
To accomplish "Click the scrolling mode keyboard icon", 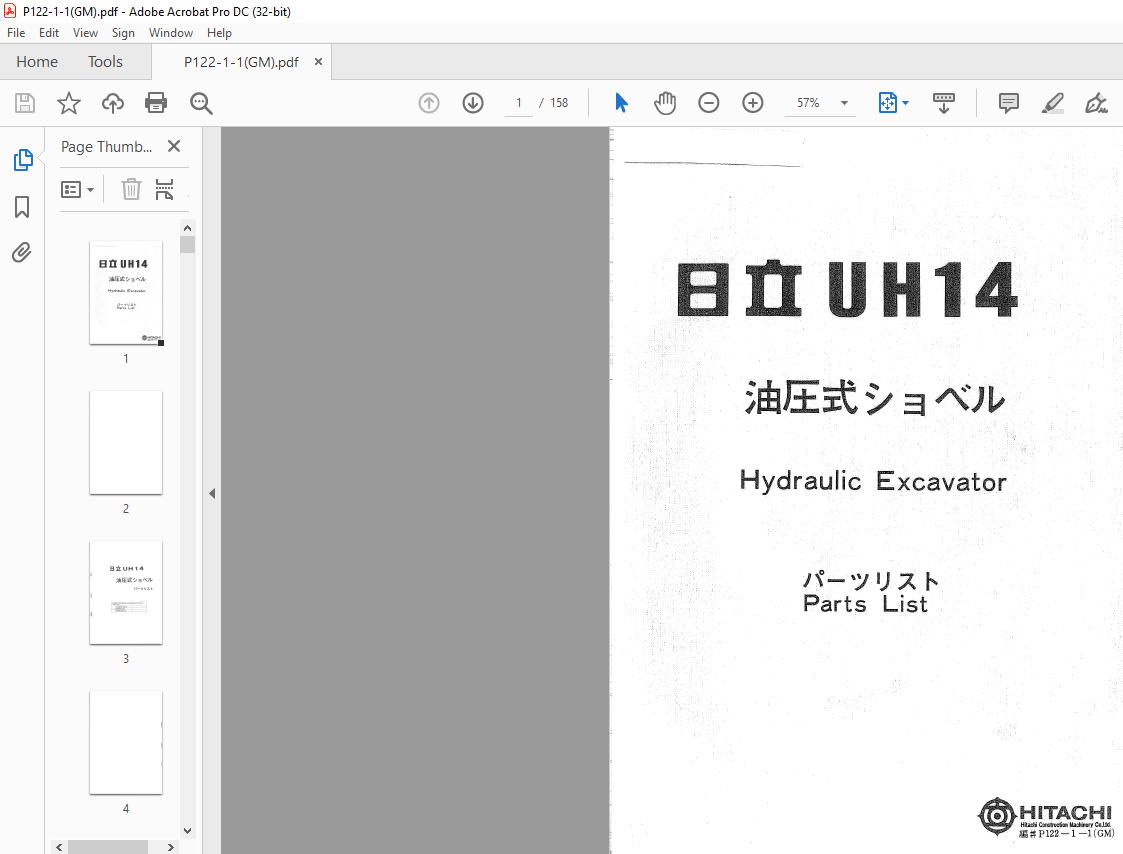I will coord(944,103).
